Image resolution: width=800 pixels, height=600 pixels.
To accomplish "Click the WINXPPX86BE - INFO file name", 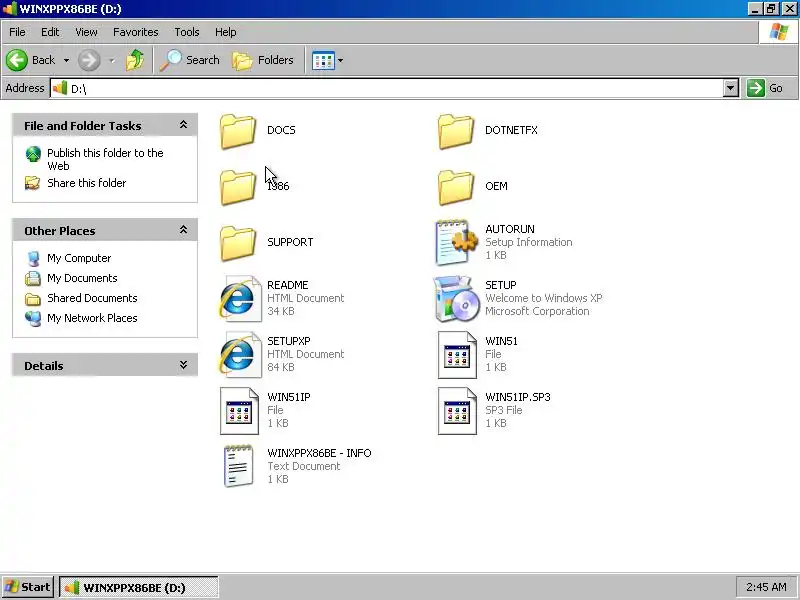I will point(319,453).
